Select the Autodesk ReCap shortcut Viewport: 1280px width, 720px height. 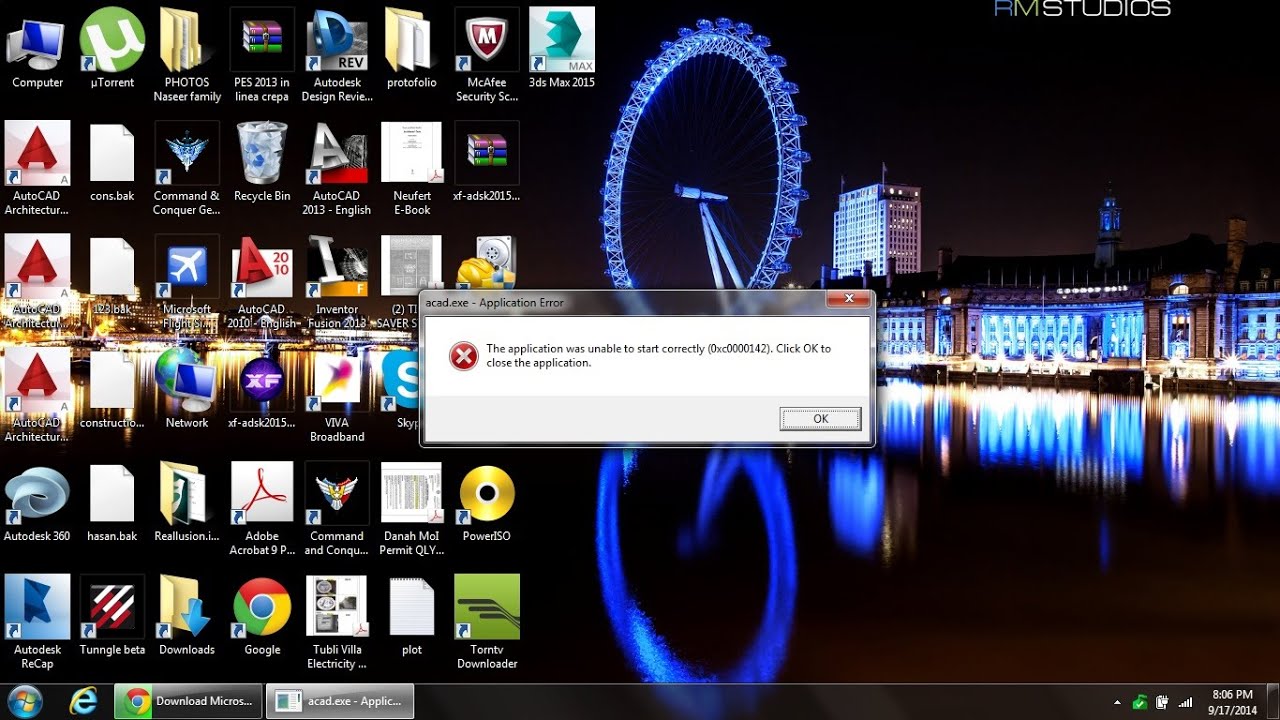[37, 622]
